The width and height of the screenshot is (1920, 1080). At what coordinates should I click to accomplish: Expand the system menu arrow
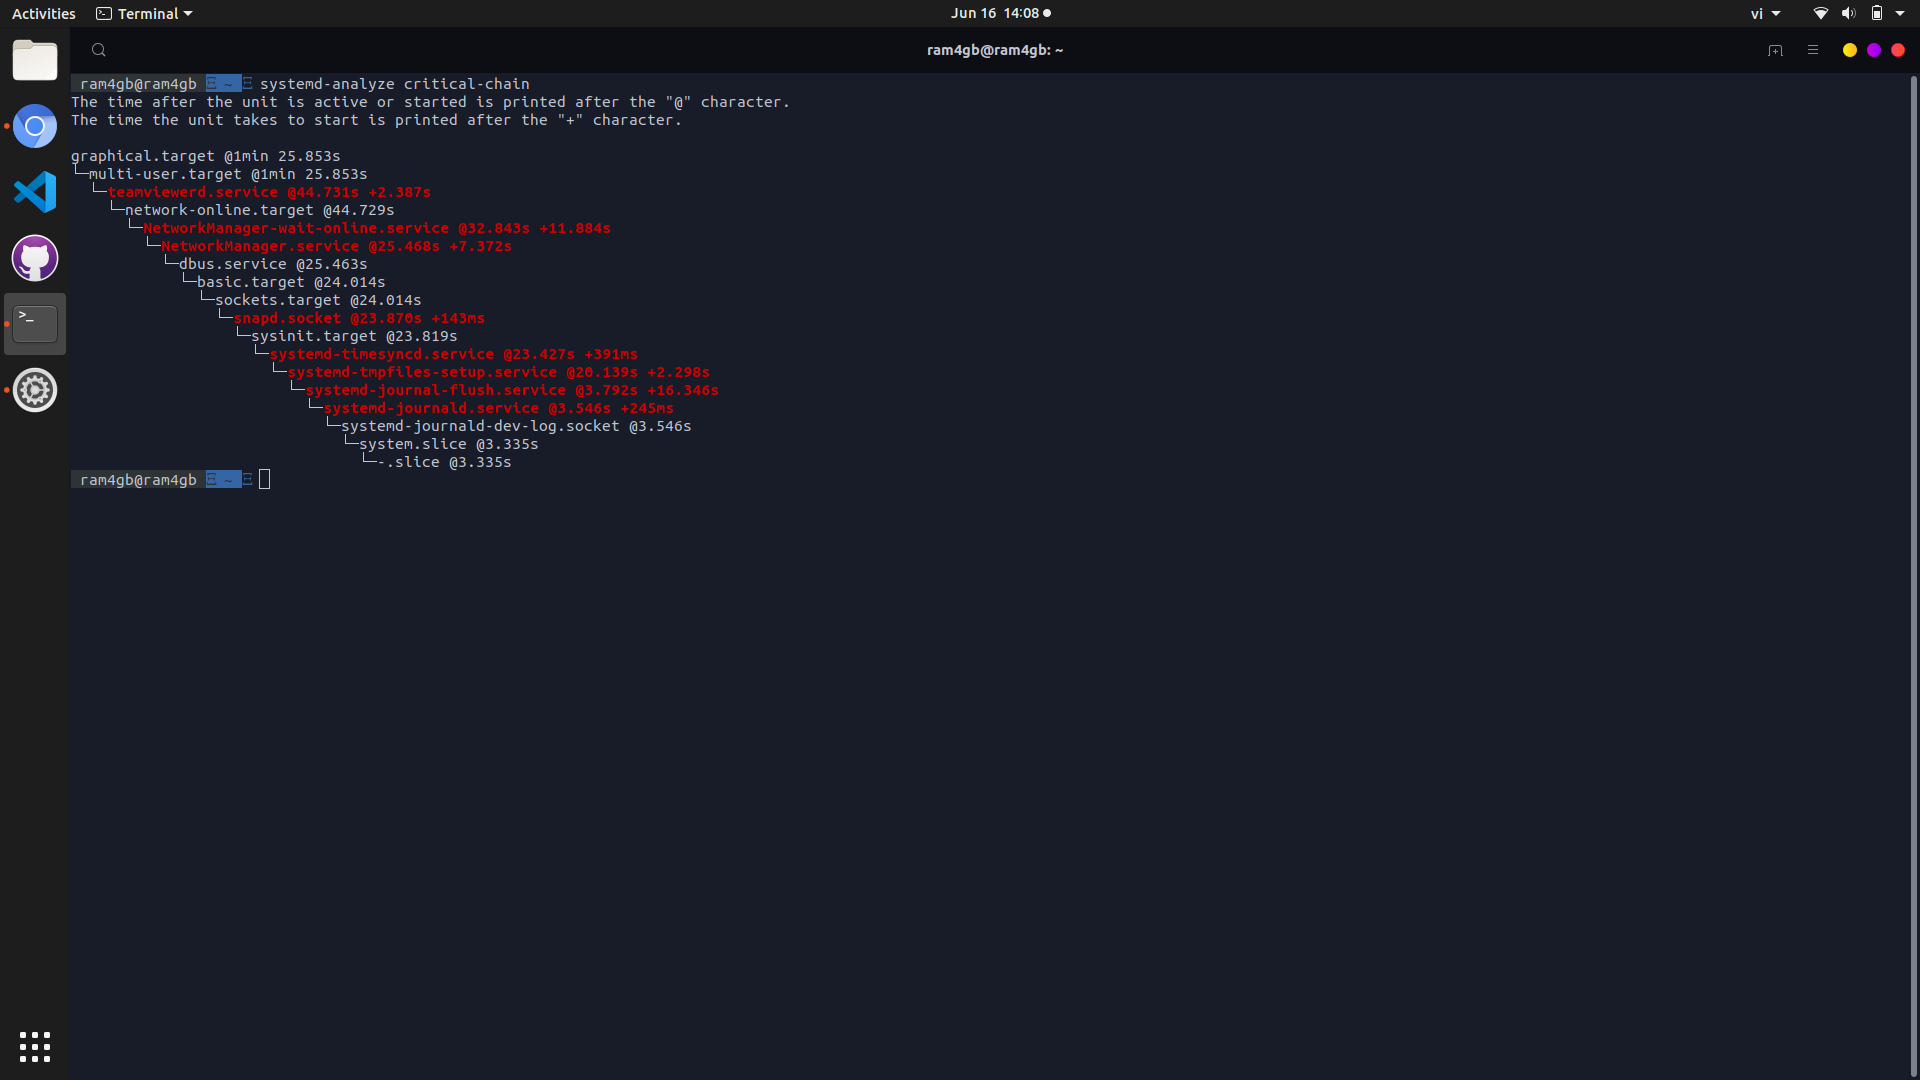pyautogui.click(x=1900, y=13)
